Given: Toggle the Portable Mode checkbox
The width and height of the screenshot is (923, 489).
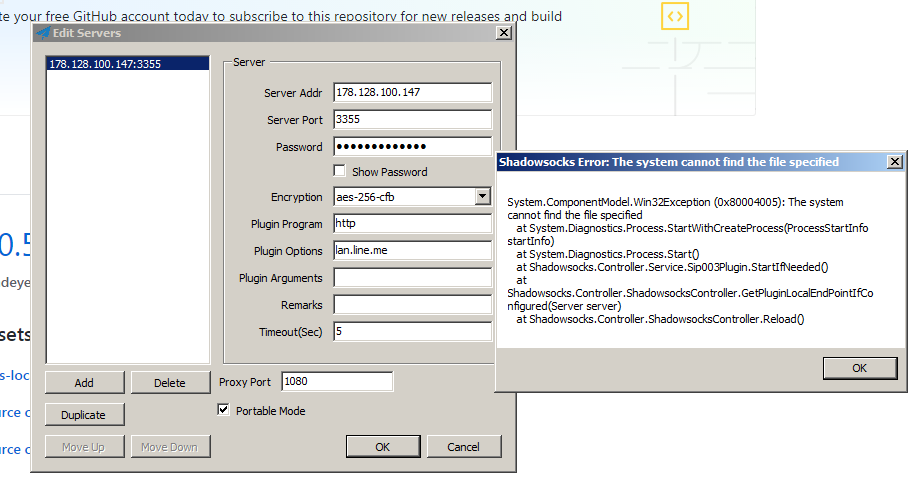Looking at the screenshot, I should 223,410.
